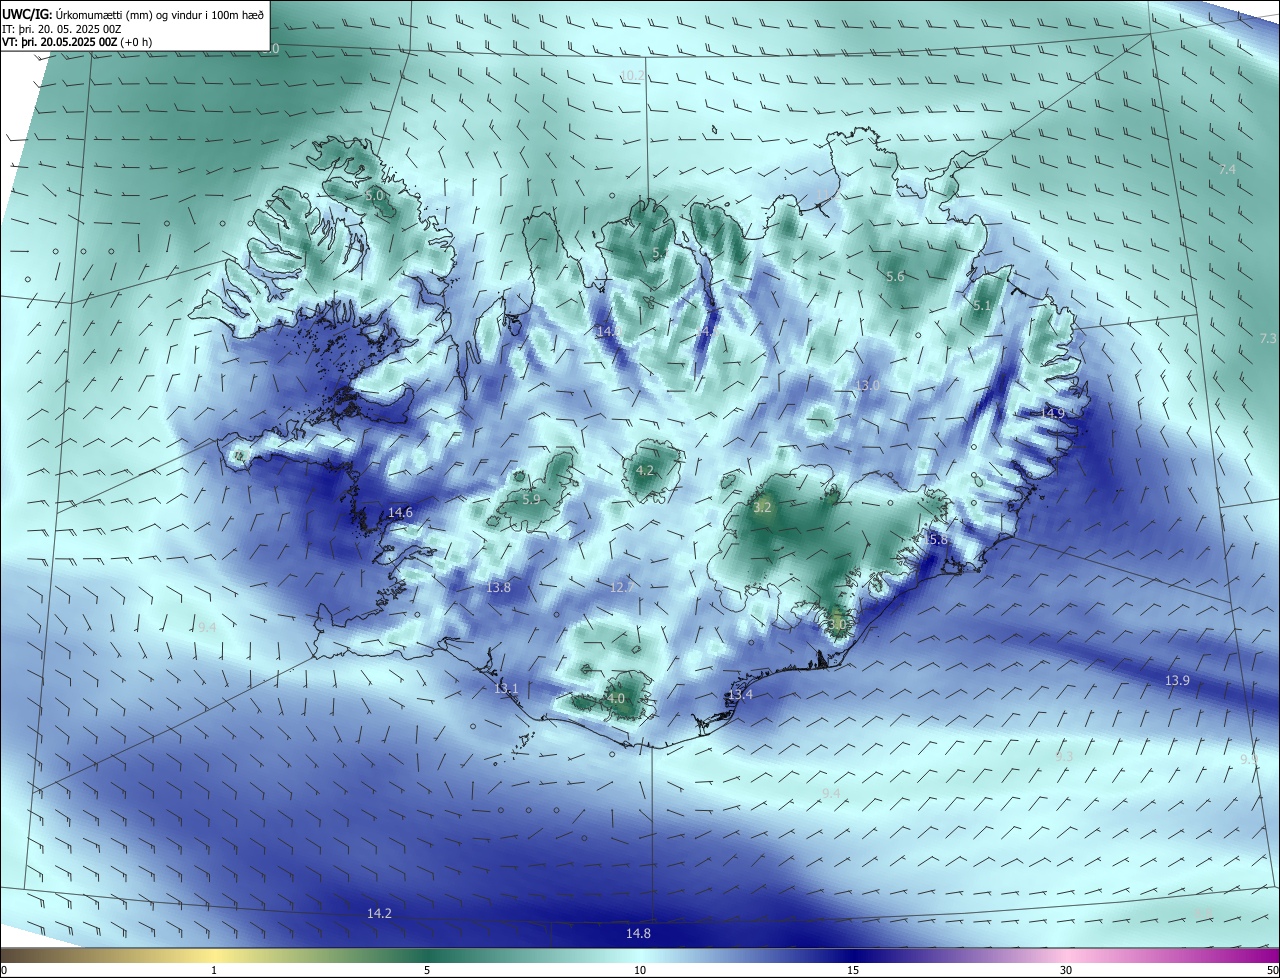The image size is (1280, 978).
Task: Click the 30 tick on the color scale
Action: (1066, 971)
